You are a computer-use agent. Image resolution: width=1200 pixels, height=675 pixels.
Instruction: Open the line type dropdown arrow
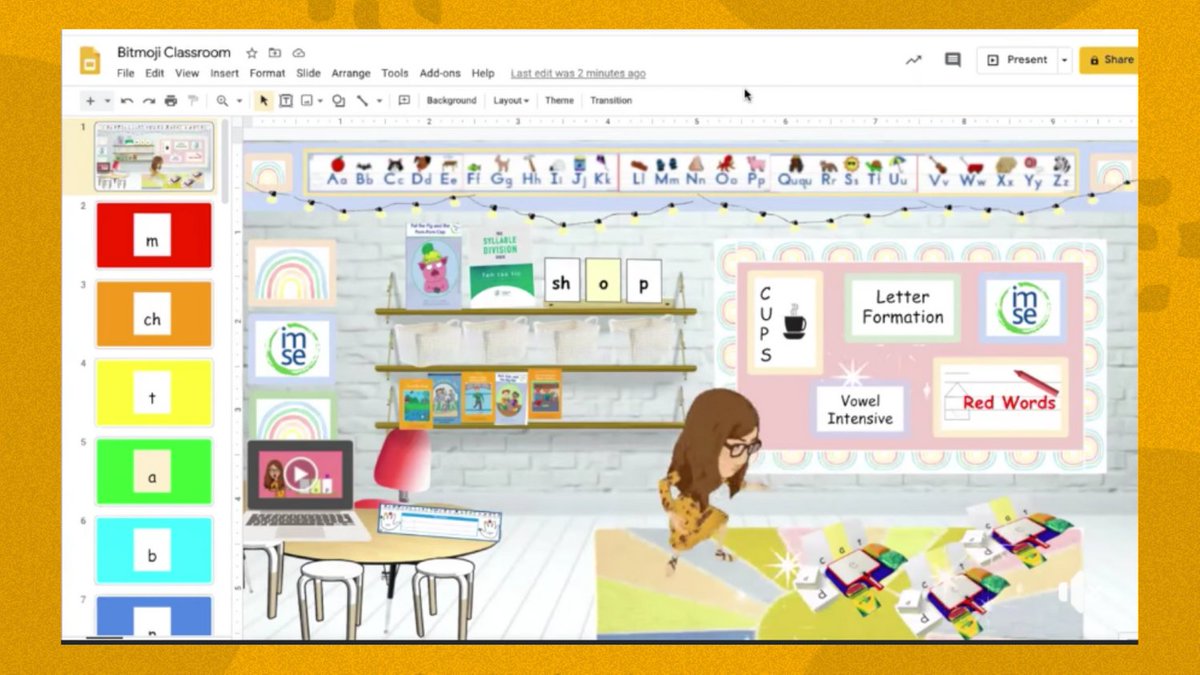(x=379, y=101)
